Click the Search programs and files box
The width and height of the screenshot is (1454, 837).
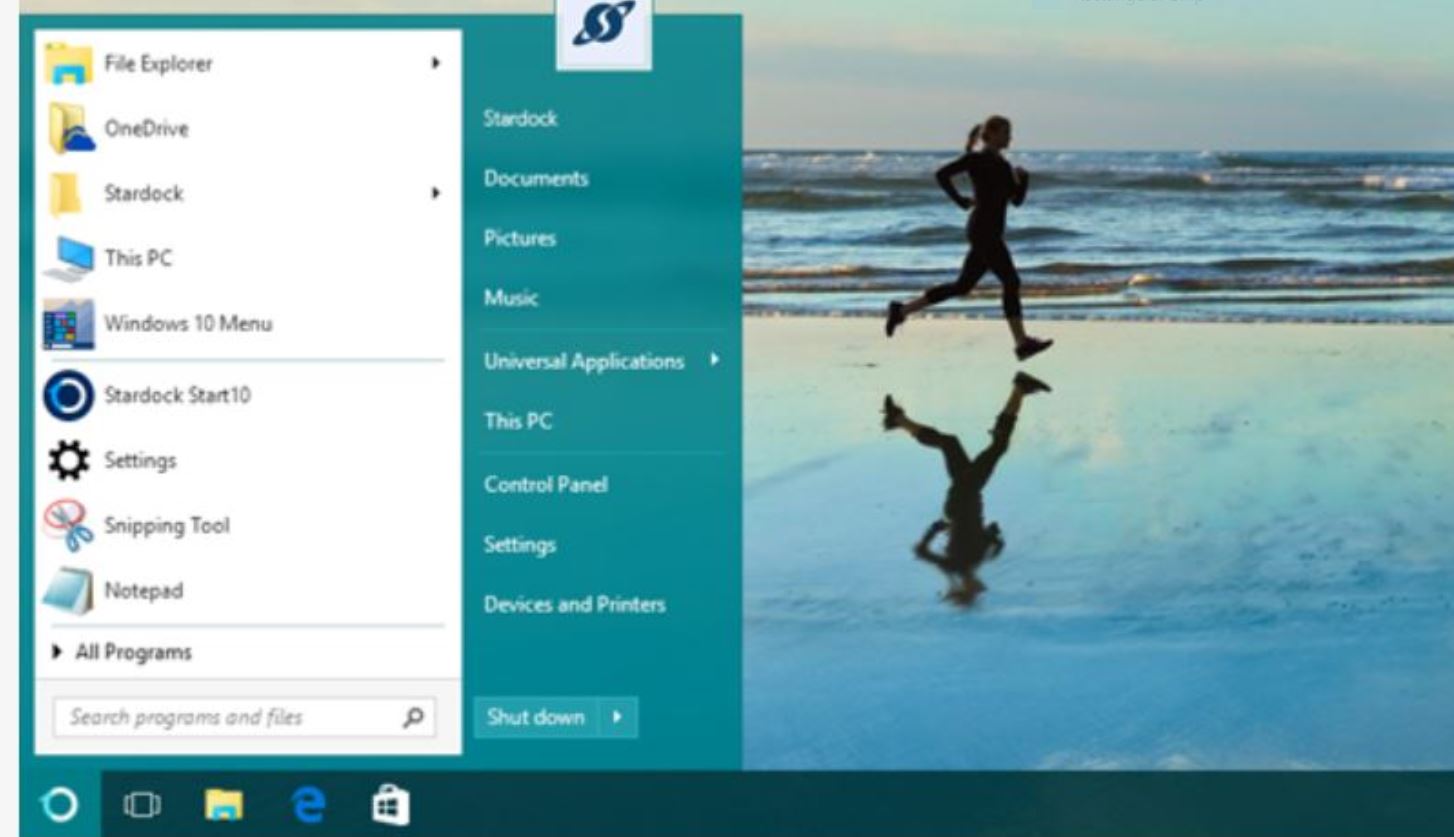(x=230, y=717)
